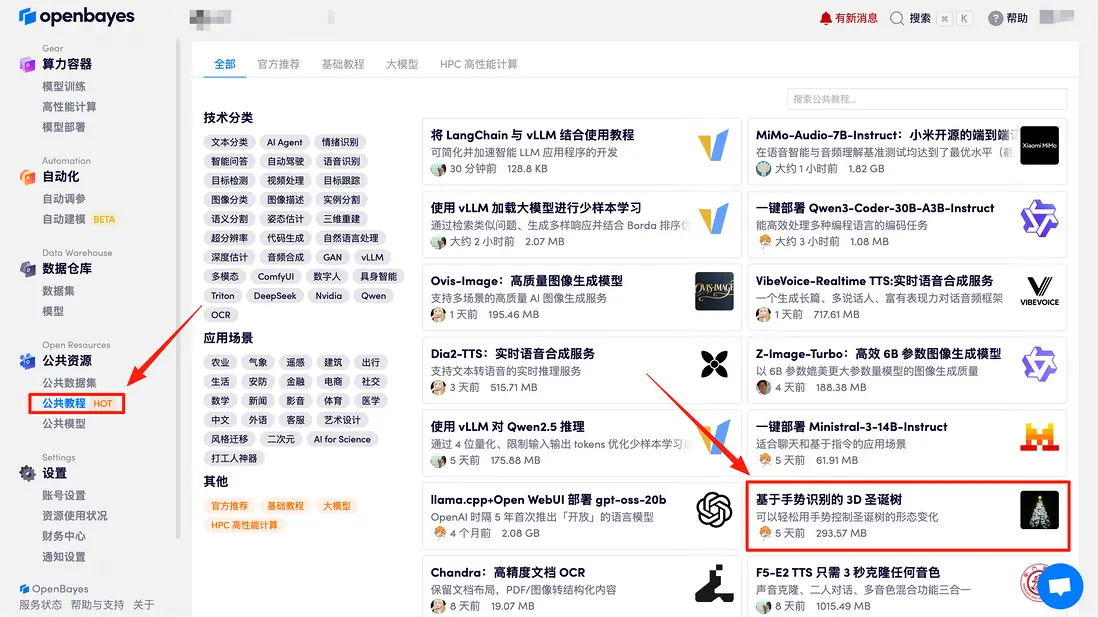The width and height of the screenshot is (1098, 617).
Task: Click the OpenAI logo on gpt-oss-20b card
Action: [714, 510]
